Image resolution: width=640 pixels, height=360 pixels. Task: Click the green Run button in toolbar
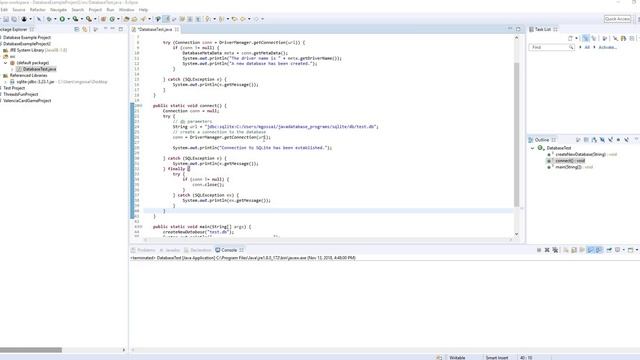click(x=62, y=19)
